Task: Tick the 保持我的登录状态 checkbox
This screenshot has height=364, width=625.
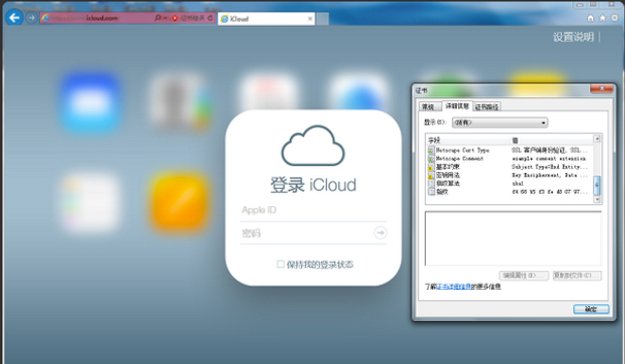Action: (x=280, y=264)
